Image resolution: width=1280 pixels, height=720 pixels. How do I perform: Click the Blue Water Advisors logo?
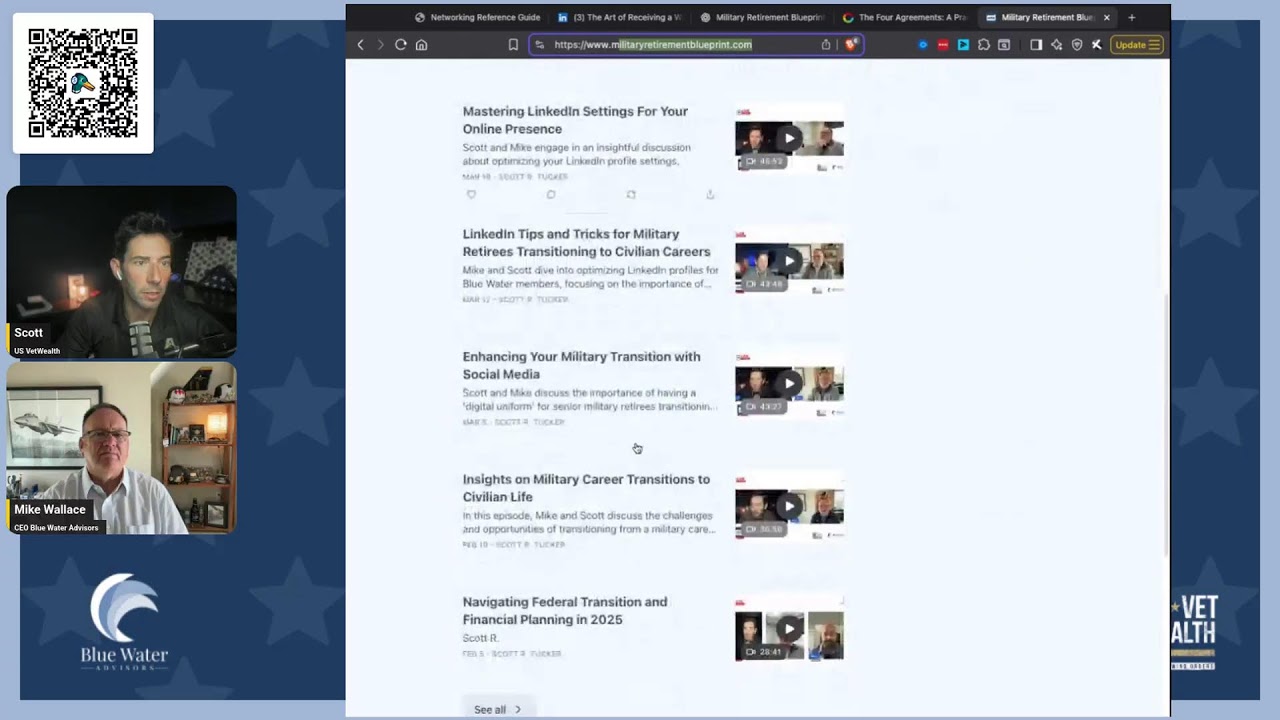124,622
